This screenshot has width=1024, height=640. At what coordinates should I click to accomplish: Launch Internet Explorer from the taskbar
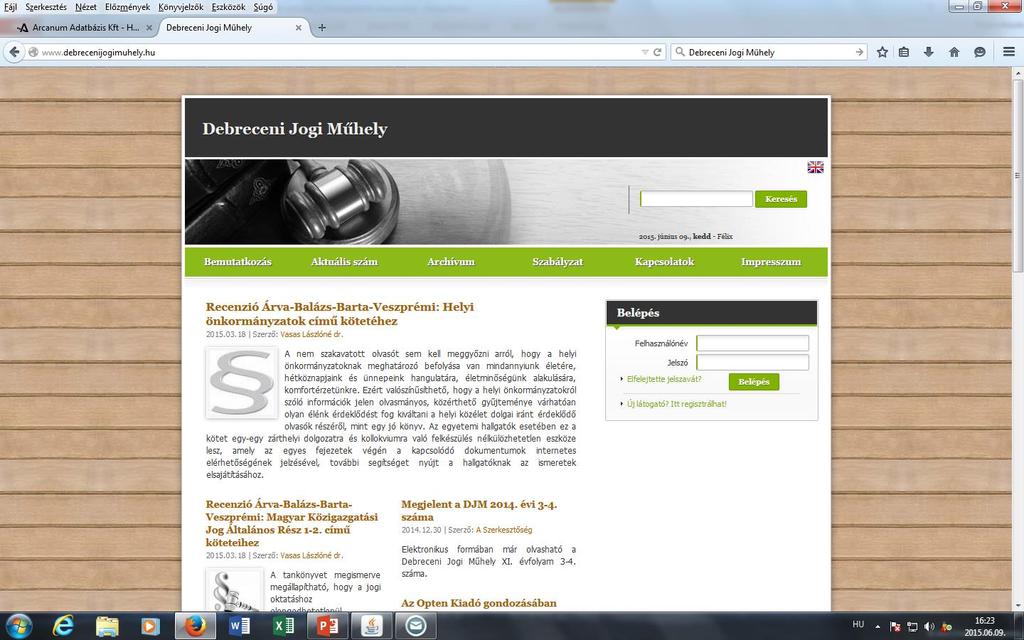coord(63,627)
